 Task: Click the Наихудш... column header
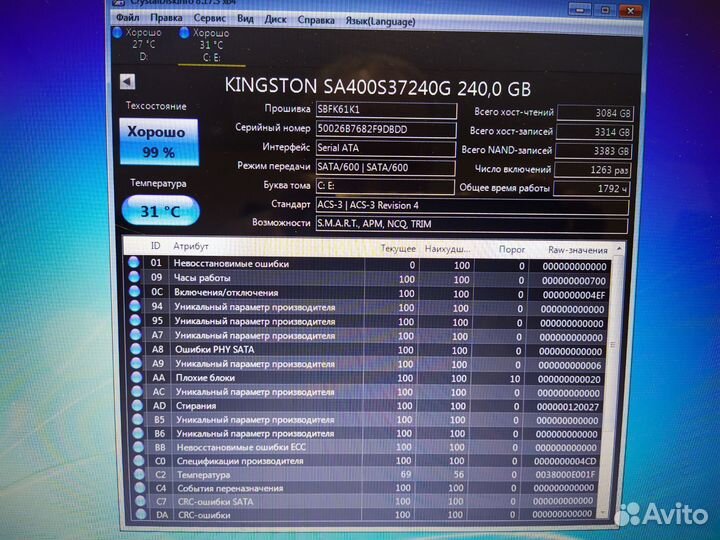click(x=448, y=249)
